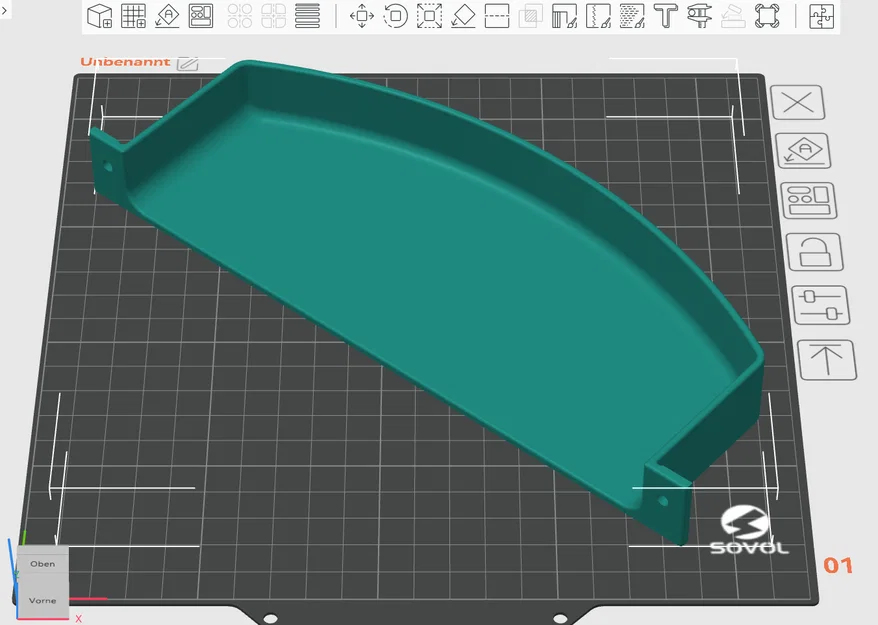Screen dimensions: 878x625
Task: Click the Mesh boolean icon
Action: point(530,16)
